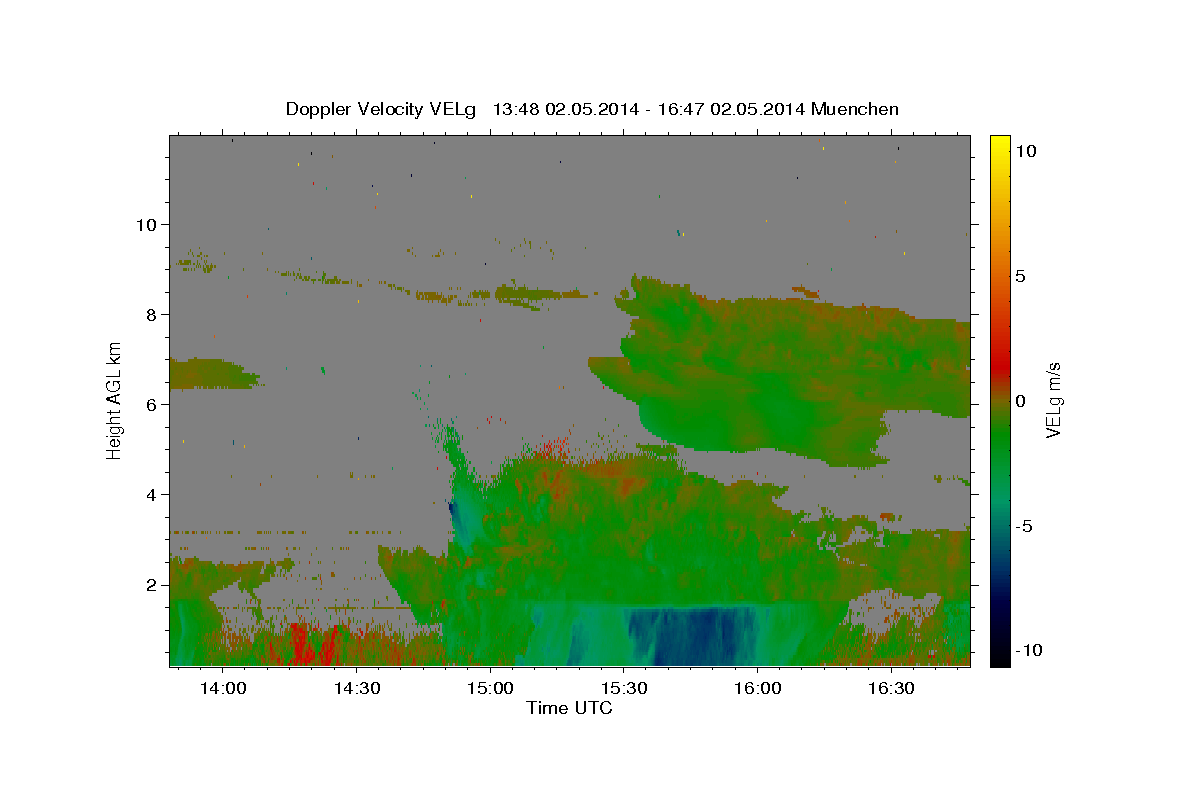
Task: Click the 15:00 time tick label
Action: (490, 689)
